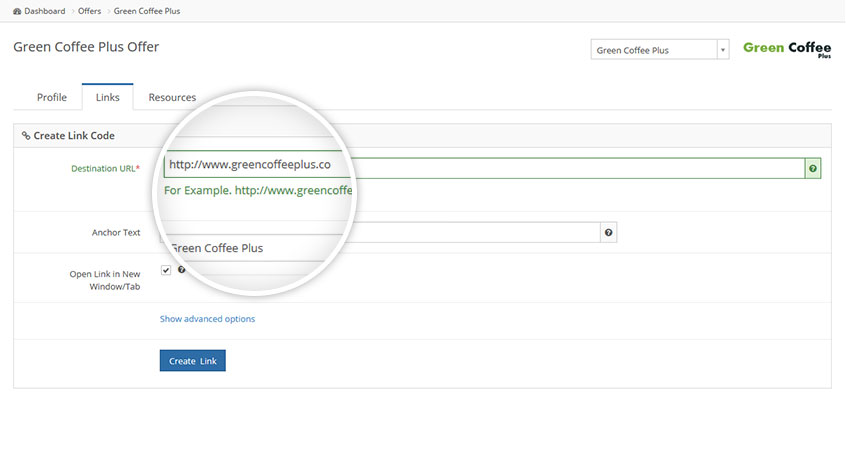Screen dimensions: 846x450
Task: Switch to the Profile tab
Action: 52,98
